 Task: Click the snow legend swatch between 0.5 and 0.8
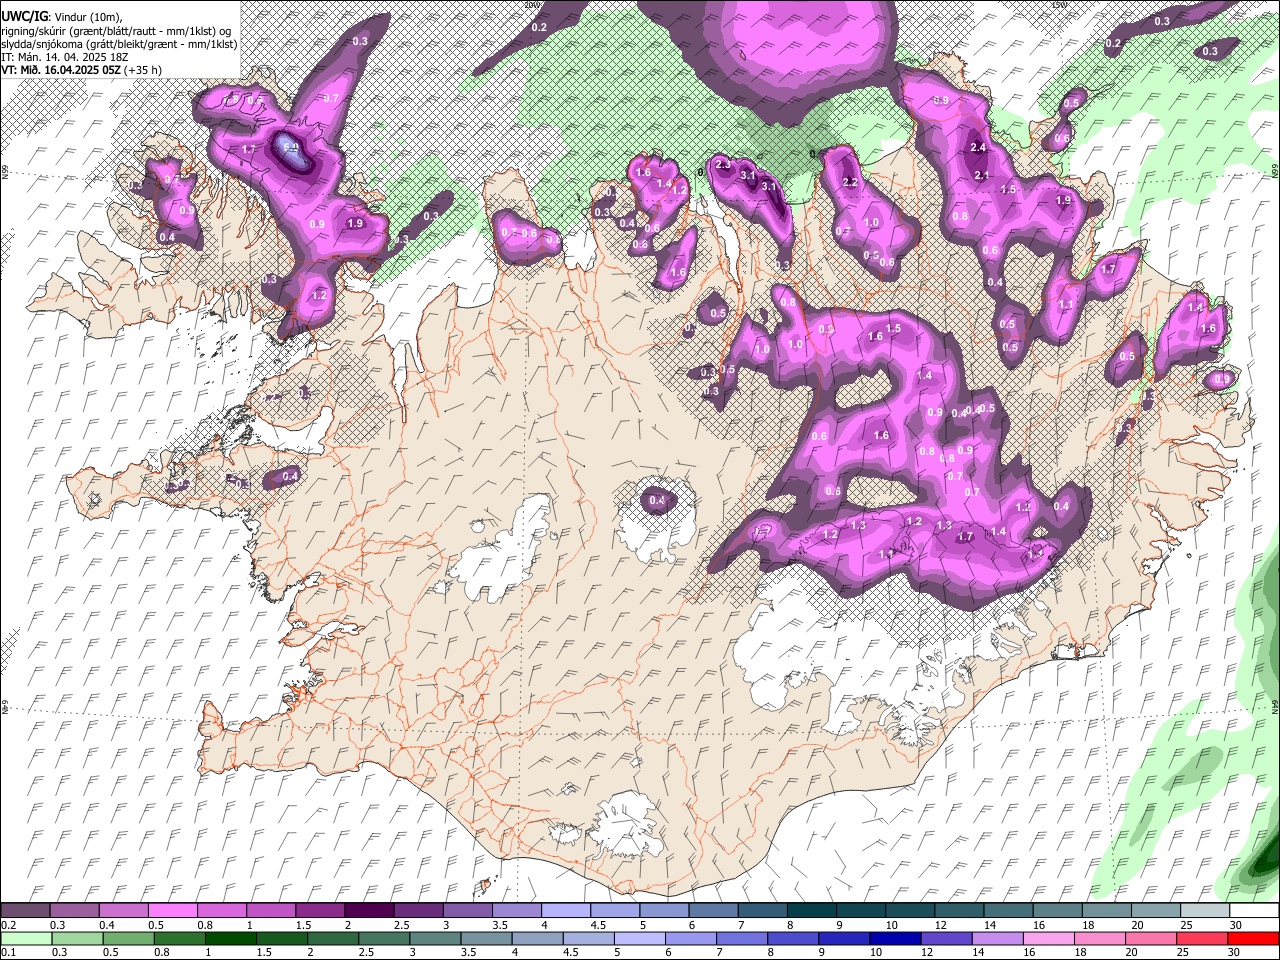[x=172, y=911]
